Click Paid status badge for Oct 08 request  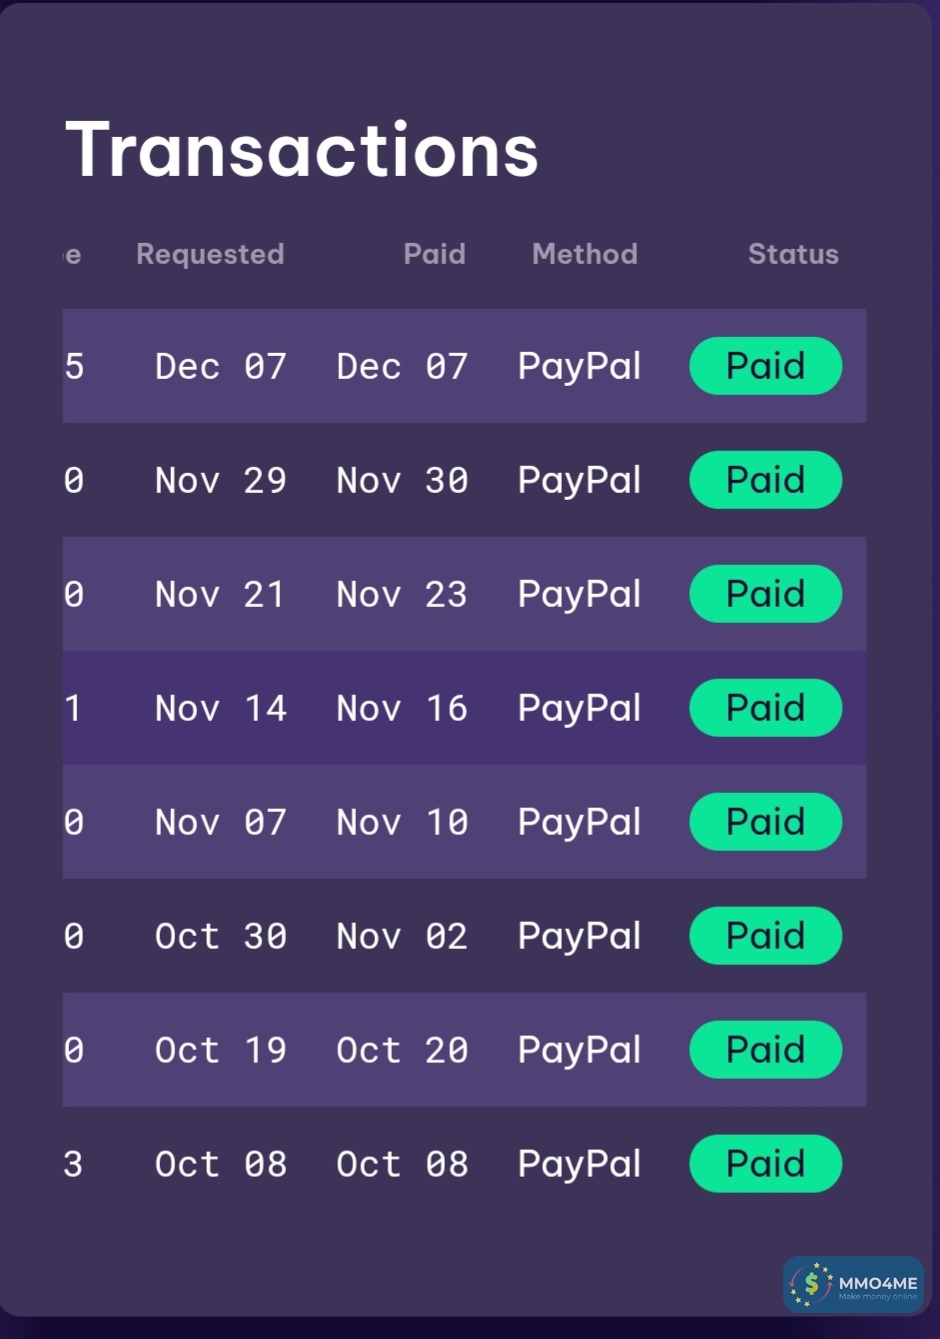[x=766, y=1164]
